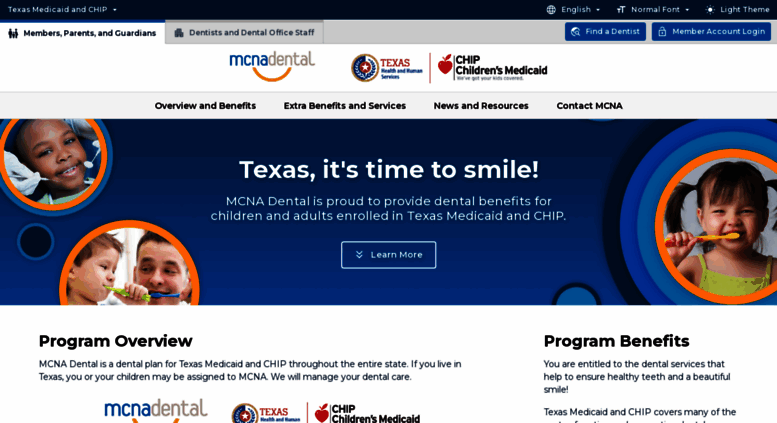The height and width of the screenshot is (423, 777).
Task: Click the Learn More button
Action: click(x=388, y=255)
